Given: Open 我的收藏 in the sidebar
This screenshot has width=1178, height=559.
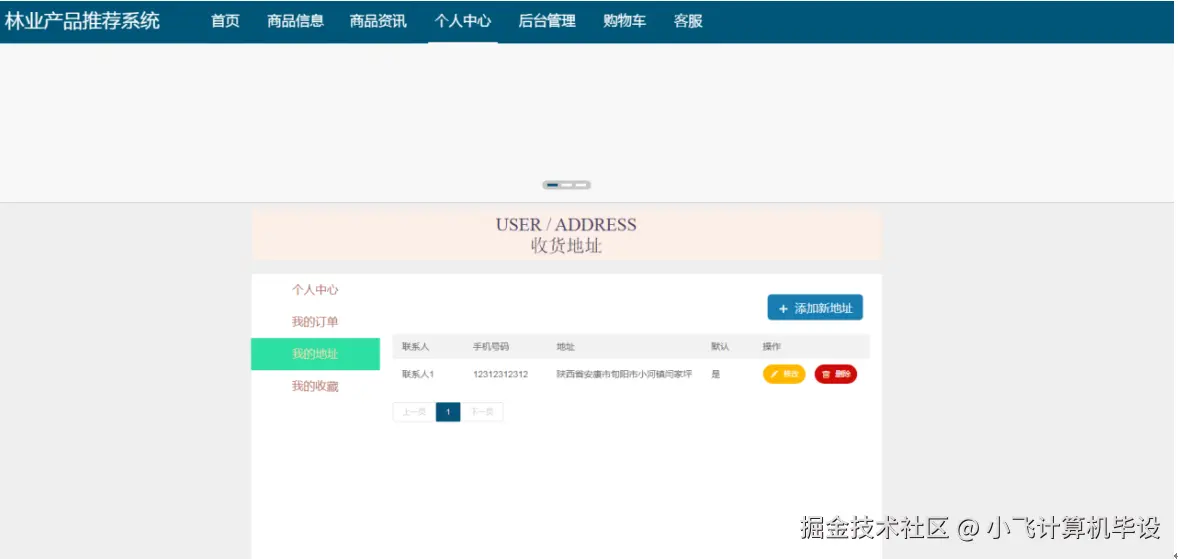Looking at the screenshot, I should coord(315,387).
